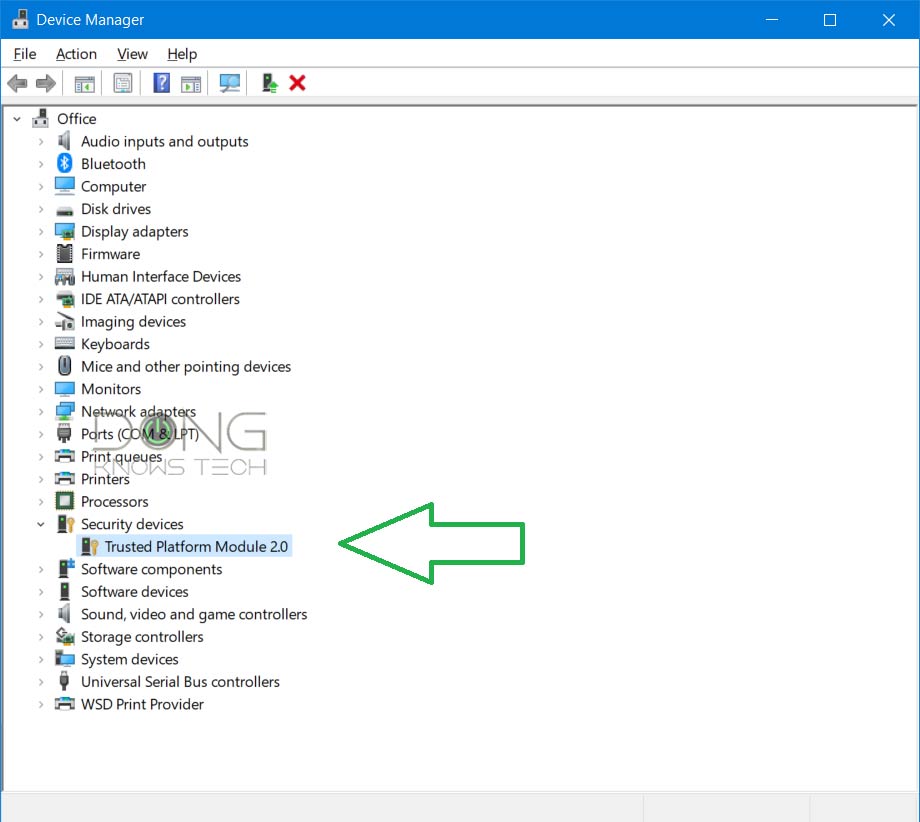Click the Network adapters icon
The height and width of the screenshot is (822, 920).
65,411
